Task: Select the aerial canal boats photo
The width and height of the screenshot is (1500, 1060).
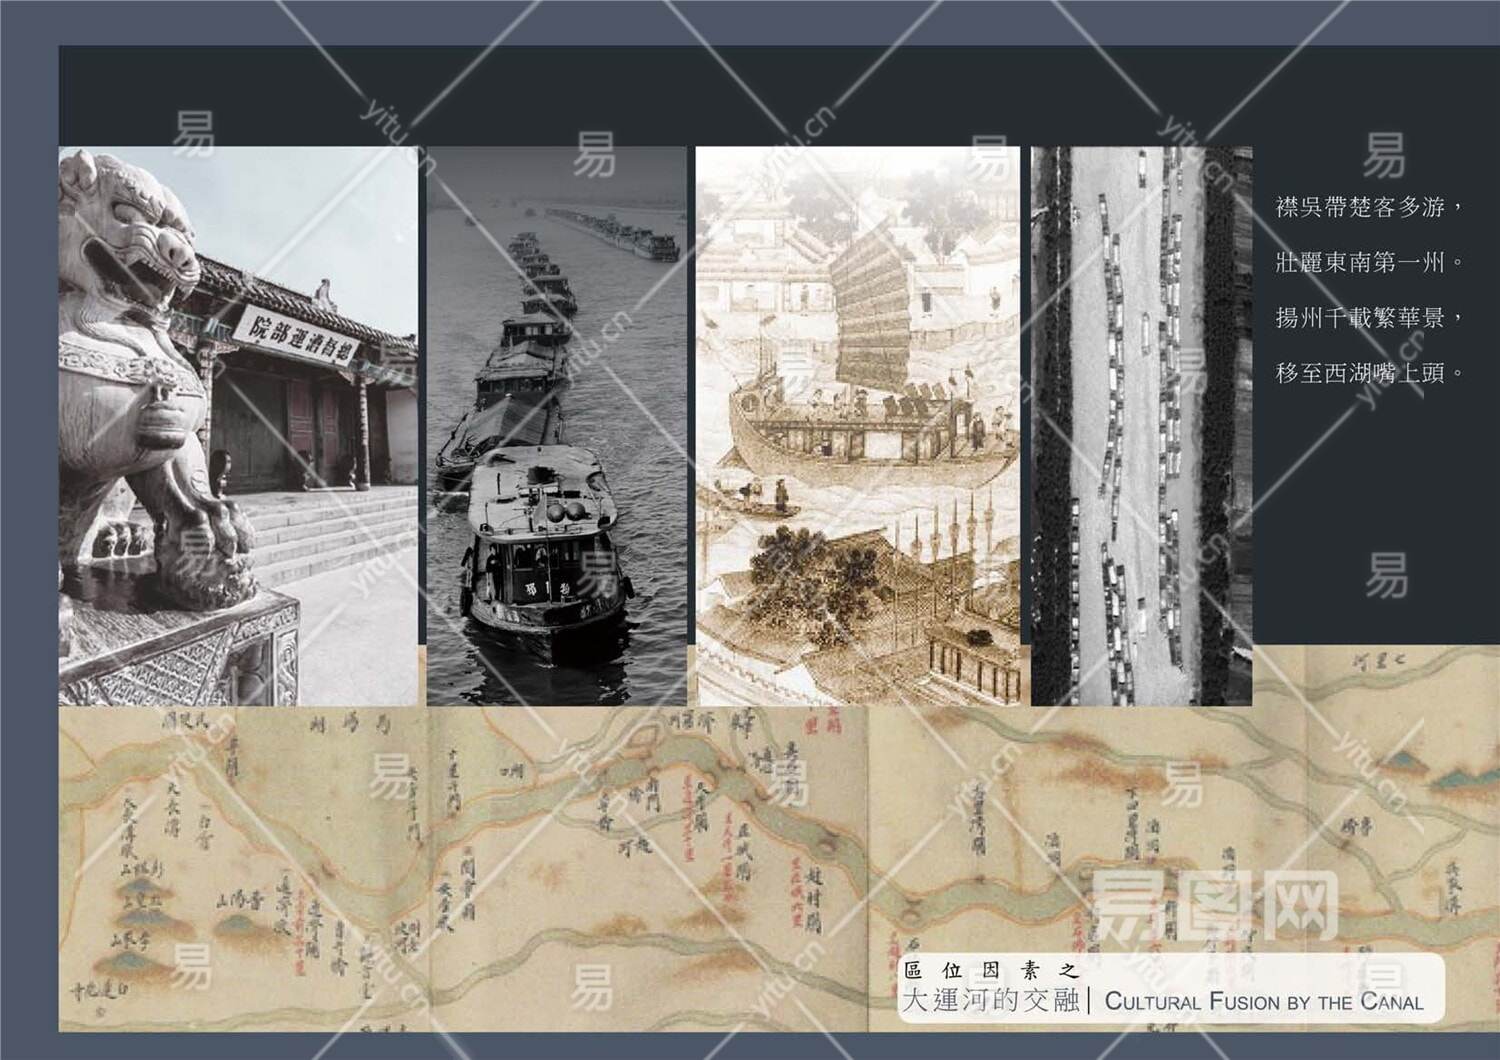Action: [x=1141, y=426]
